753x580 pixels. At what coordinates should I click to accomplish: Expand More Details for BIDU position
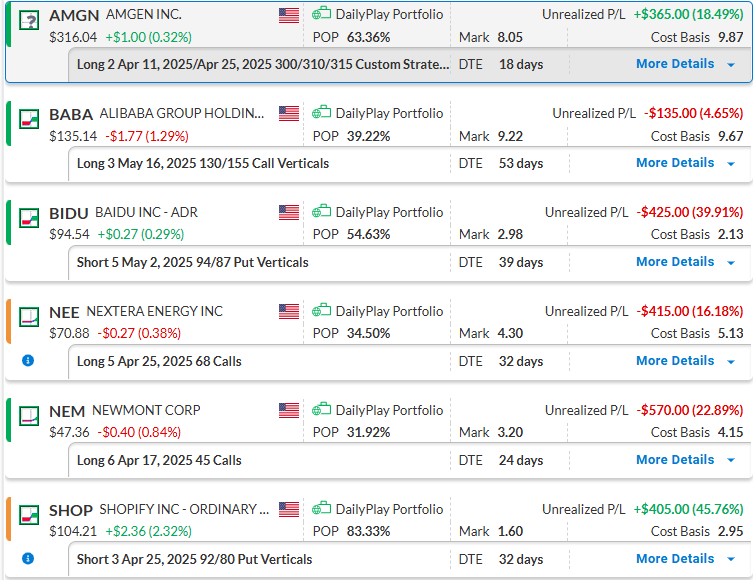[685, 262]
